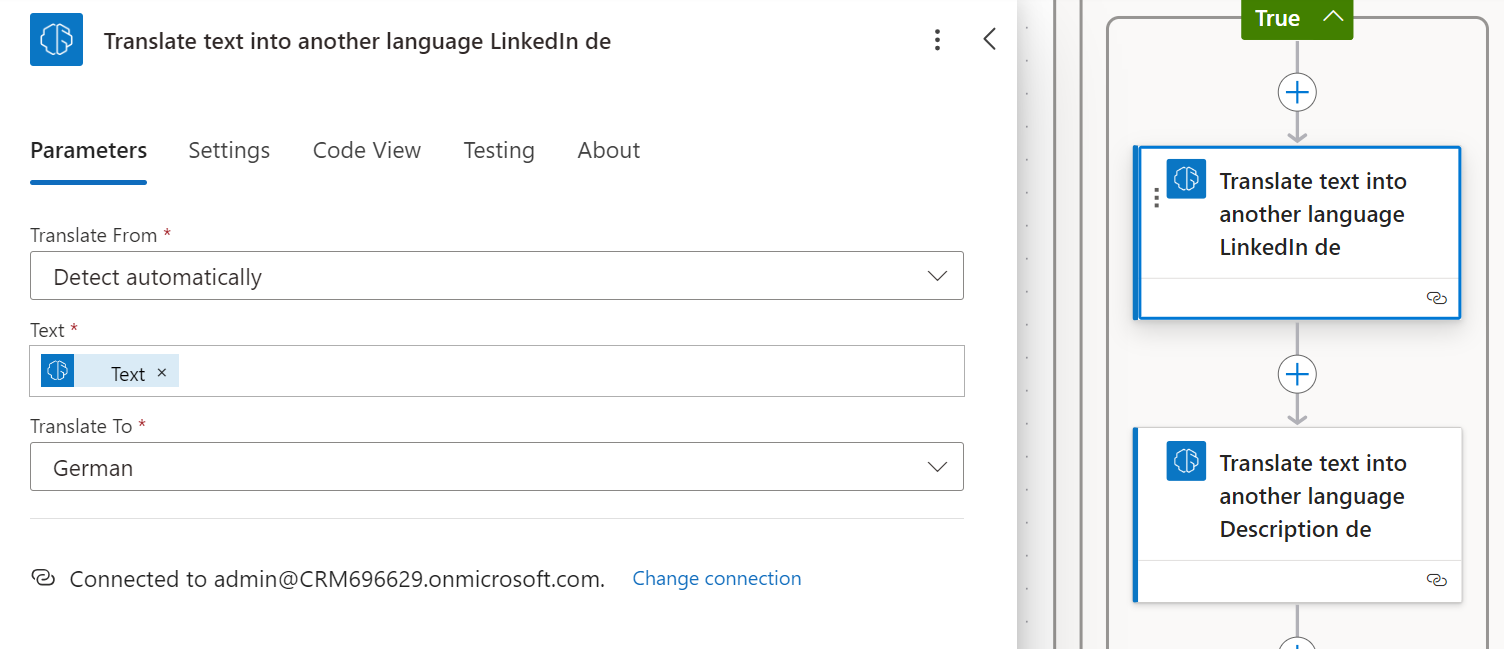This screenshot has height=649, width=1504.
Task: Click the brain icon on the Text dynamic content pill
Action: (x=57, y=370)
